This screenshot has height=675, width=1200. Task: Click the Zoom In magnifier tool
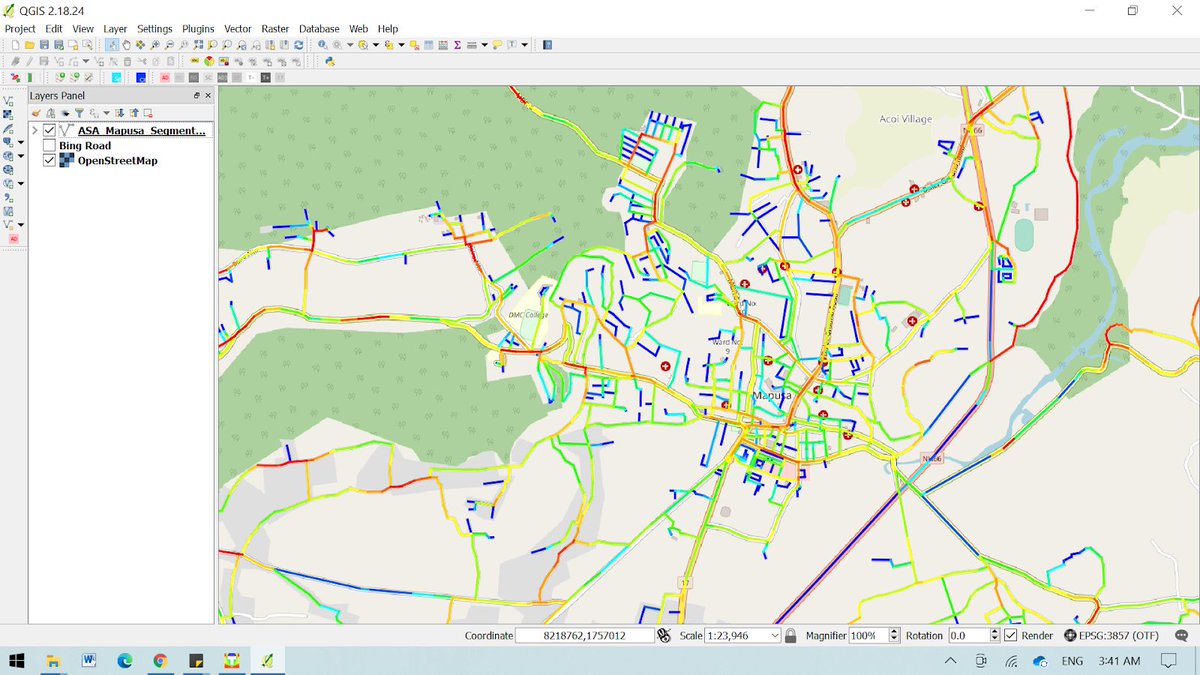[x=155, y=45]
